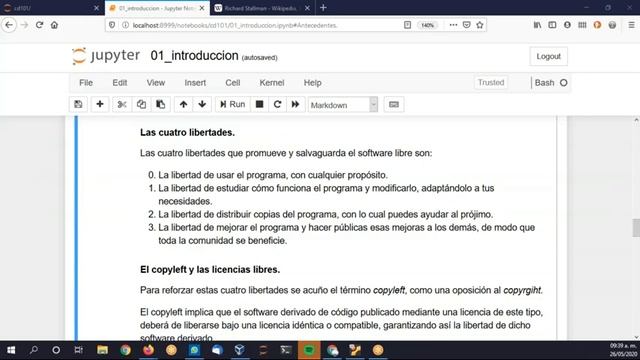
Task: Open the browser home page
Action: tap(54, 25)
